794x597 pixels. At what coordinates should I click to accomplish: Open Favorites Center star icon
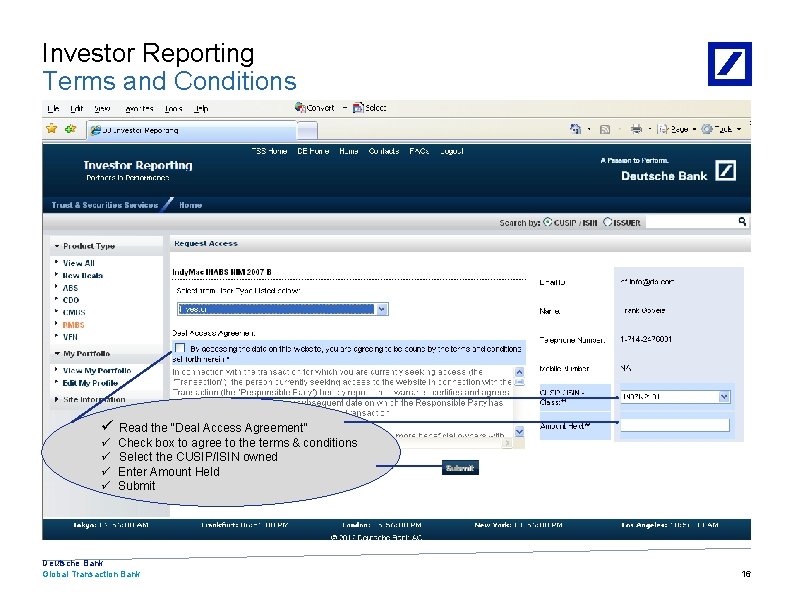pyautogui.click(x=52, y=129)
